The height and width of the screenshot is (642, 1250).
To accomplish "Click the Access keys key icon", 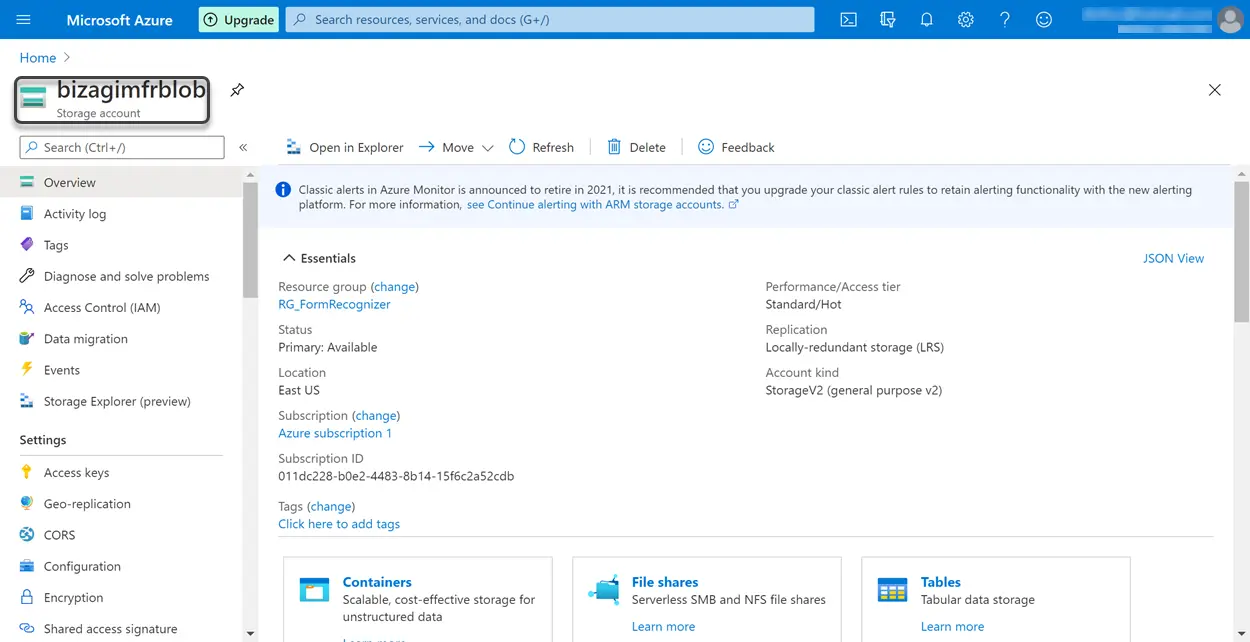I will pyautogui.click(x=27, y=473).
